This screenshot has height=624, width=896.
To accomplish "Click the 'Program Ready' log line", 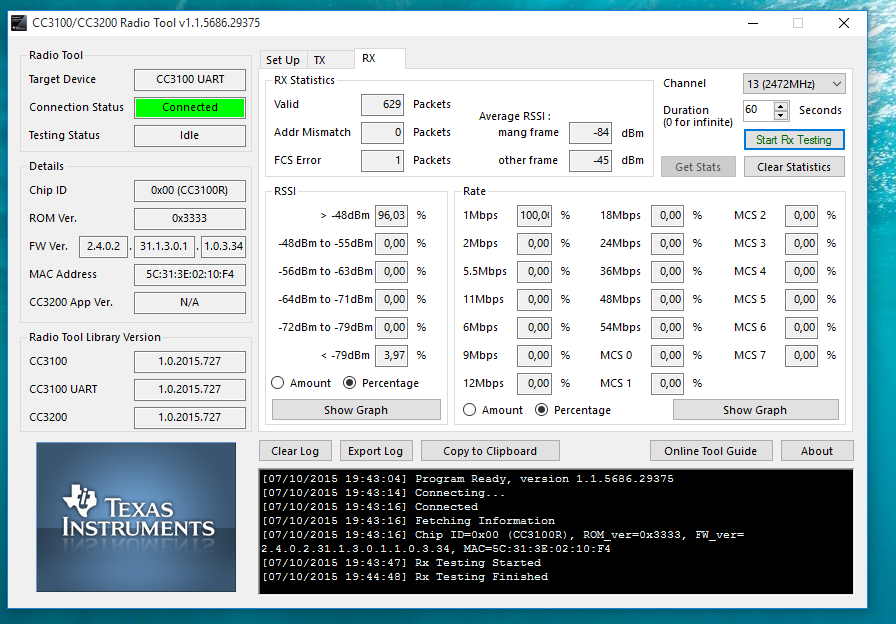I will [x=468, y=479].
